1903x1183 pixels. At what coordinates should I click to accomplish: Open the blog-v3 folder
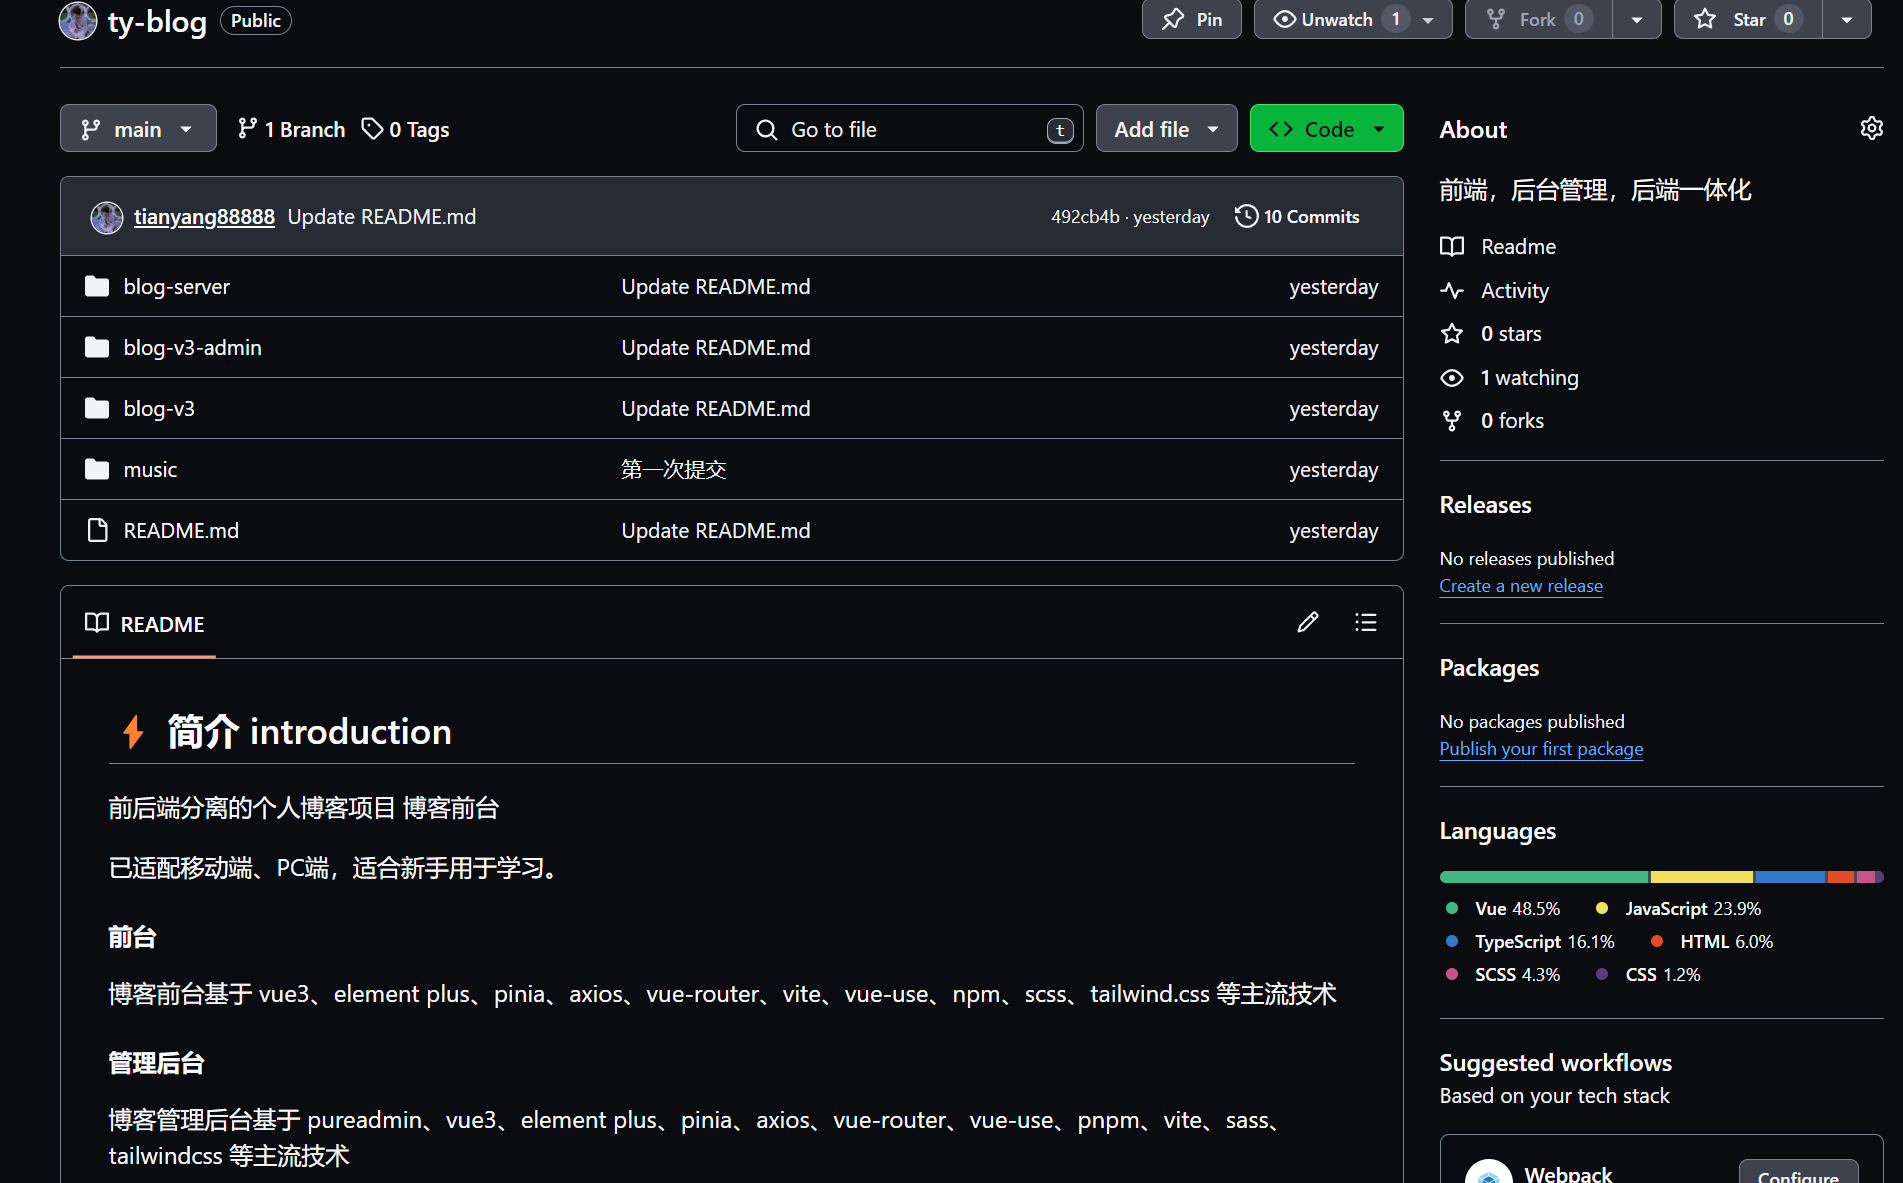(159, 409)
